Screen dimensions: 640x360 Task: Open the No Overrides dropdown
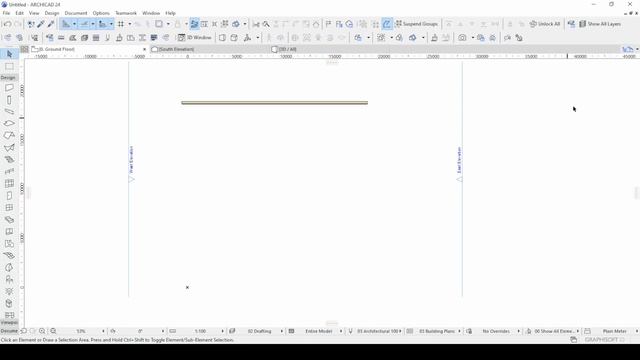pos(518,331)
